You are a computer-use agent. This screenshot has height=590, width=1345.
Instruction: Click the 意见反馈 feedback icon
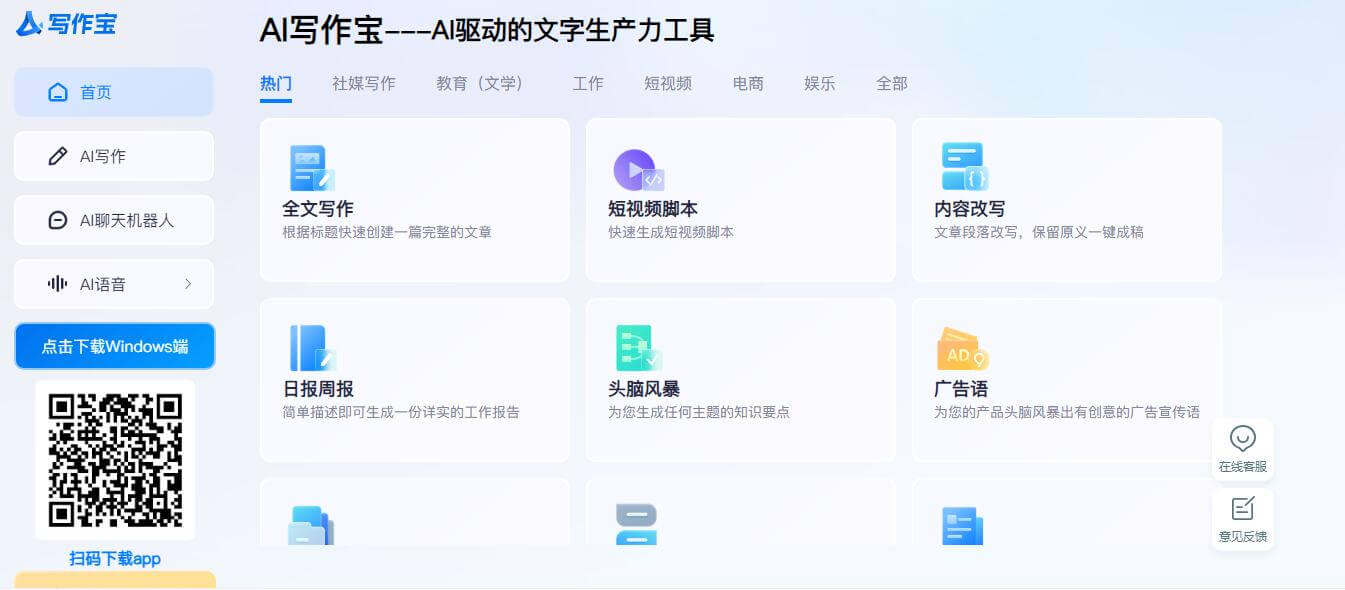click(1242, 518)
